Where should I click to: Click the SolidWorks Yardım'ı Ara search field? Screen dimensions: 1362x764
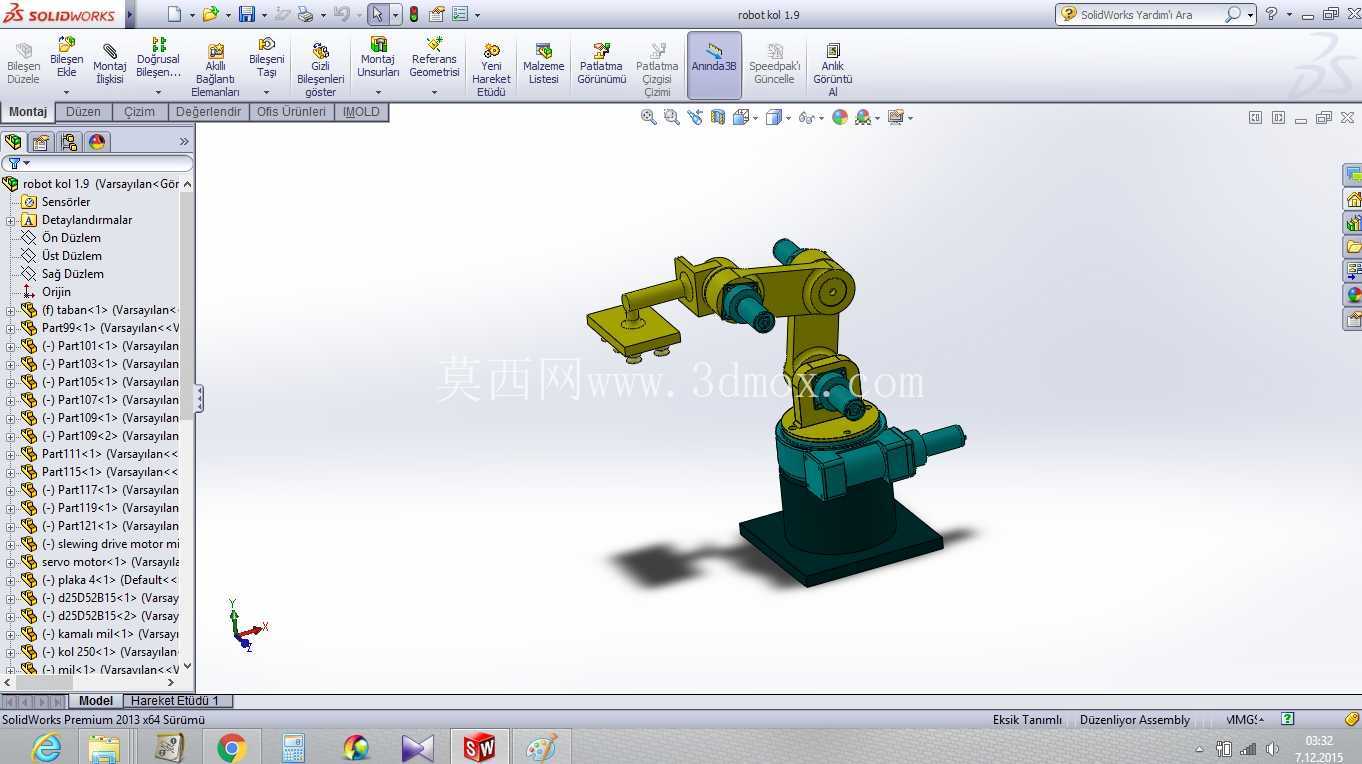(x=1150, y=14)
